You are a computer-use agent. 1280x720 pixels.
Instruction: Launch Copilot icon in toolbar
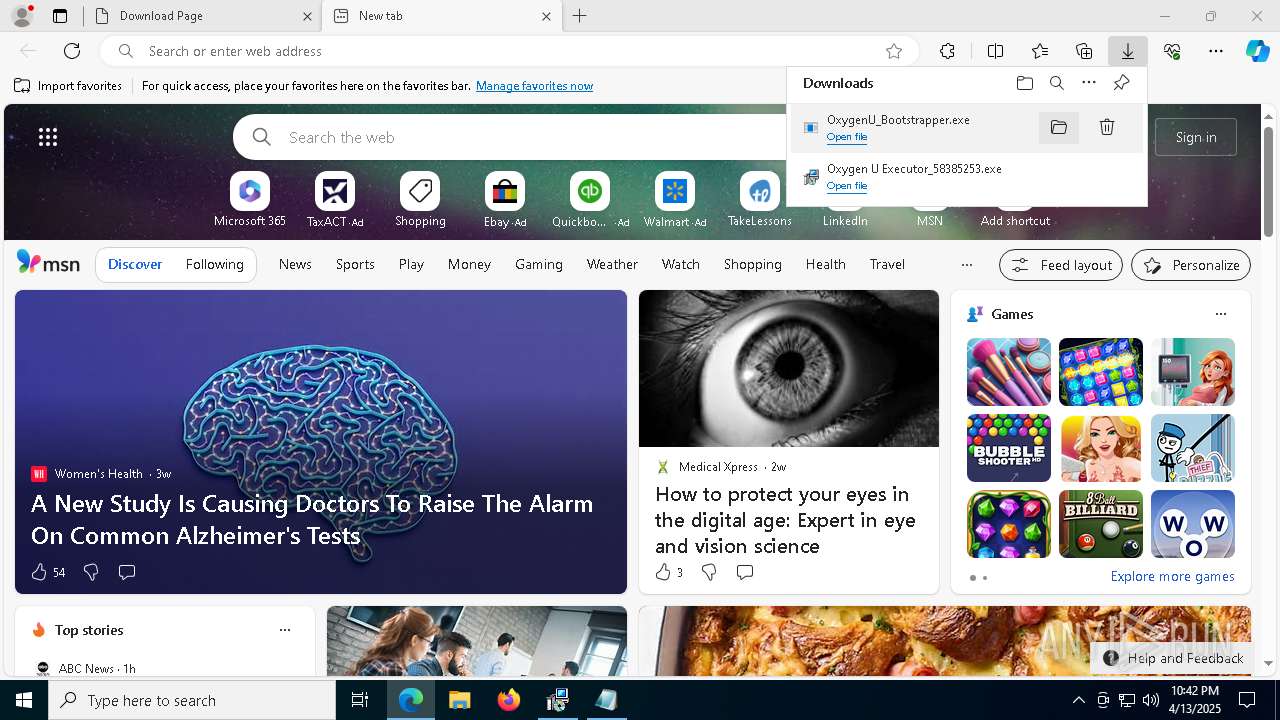[x=1257, y=51]
